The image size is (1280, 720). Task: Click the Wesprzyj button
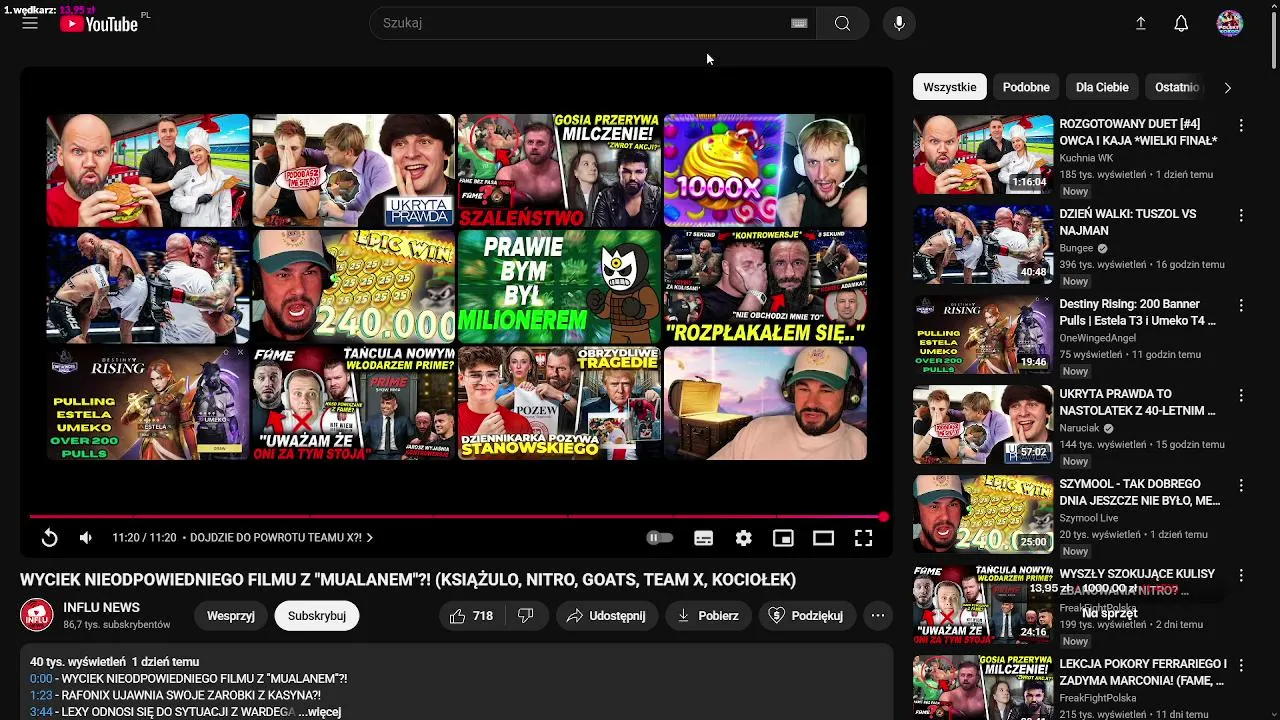231,616
